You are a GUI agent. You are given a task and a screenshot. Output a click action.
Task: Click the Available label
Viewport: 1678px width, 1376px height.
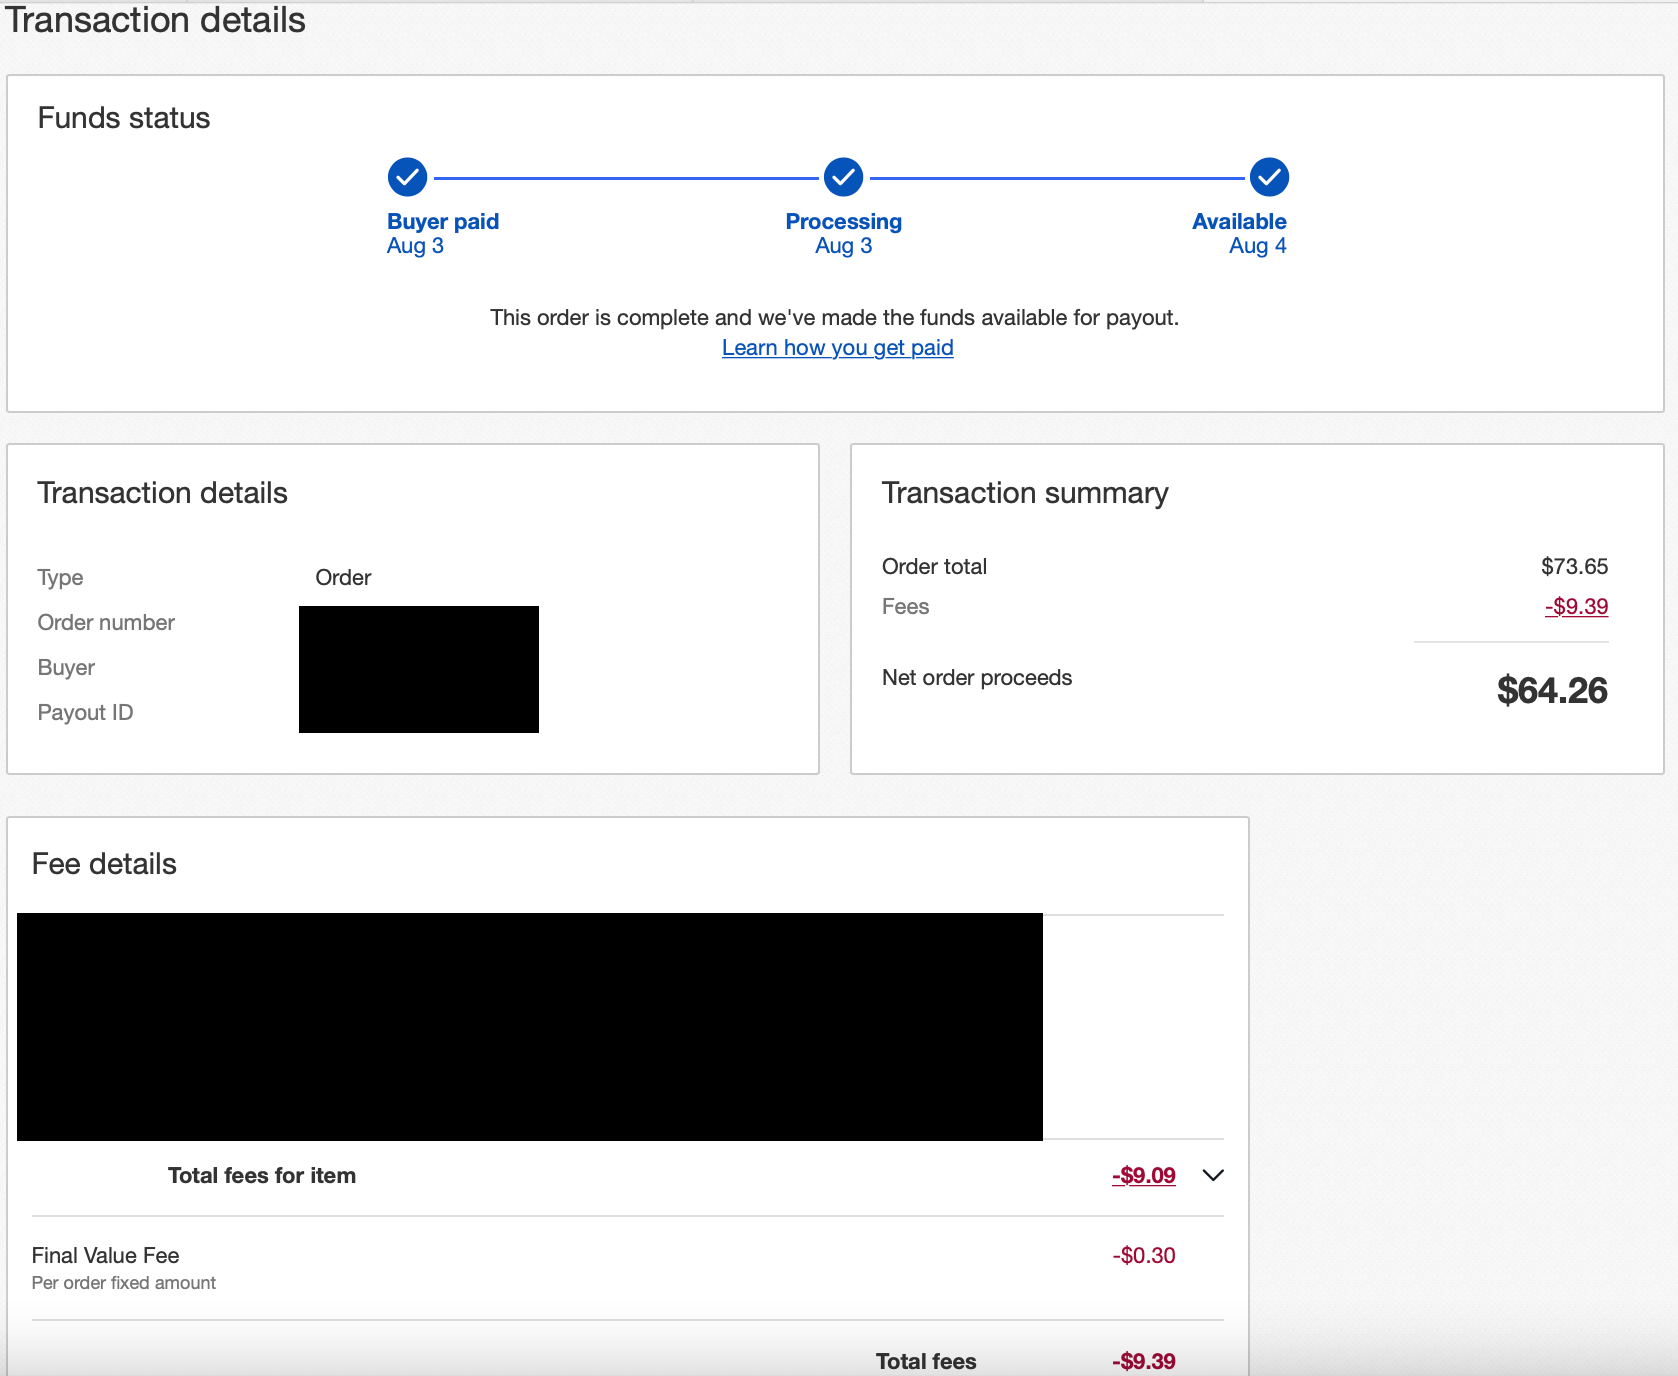click(x=1239, y=221)
